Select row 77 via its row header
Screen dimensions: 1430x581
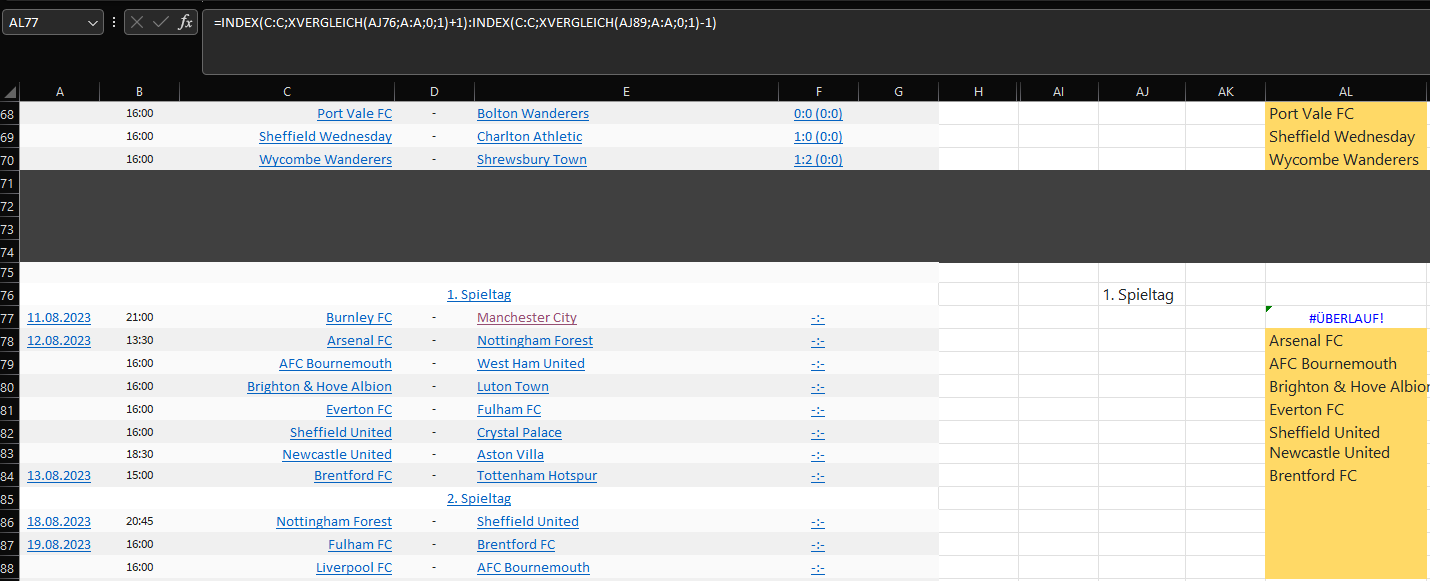pos(9,318)
